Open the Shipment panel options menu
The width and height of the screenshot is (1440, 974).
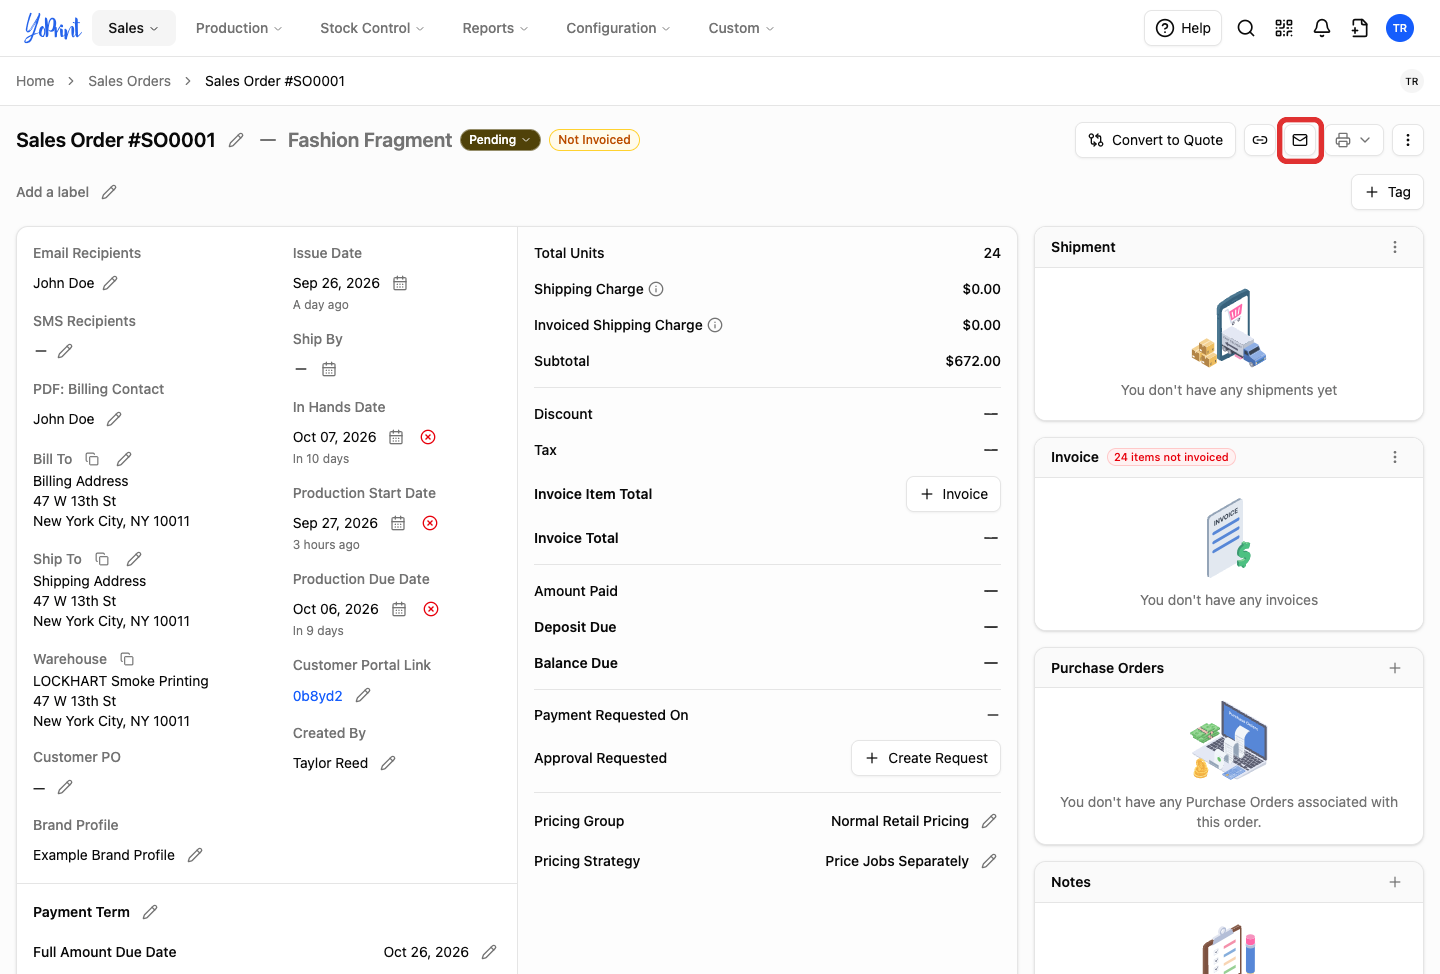(1395, 247)
